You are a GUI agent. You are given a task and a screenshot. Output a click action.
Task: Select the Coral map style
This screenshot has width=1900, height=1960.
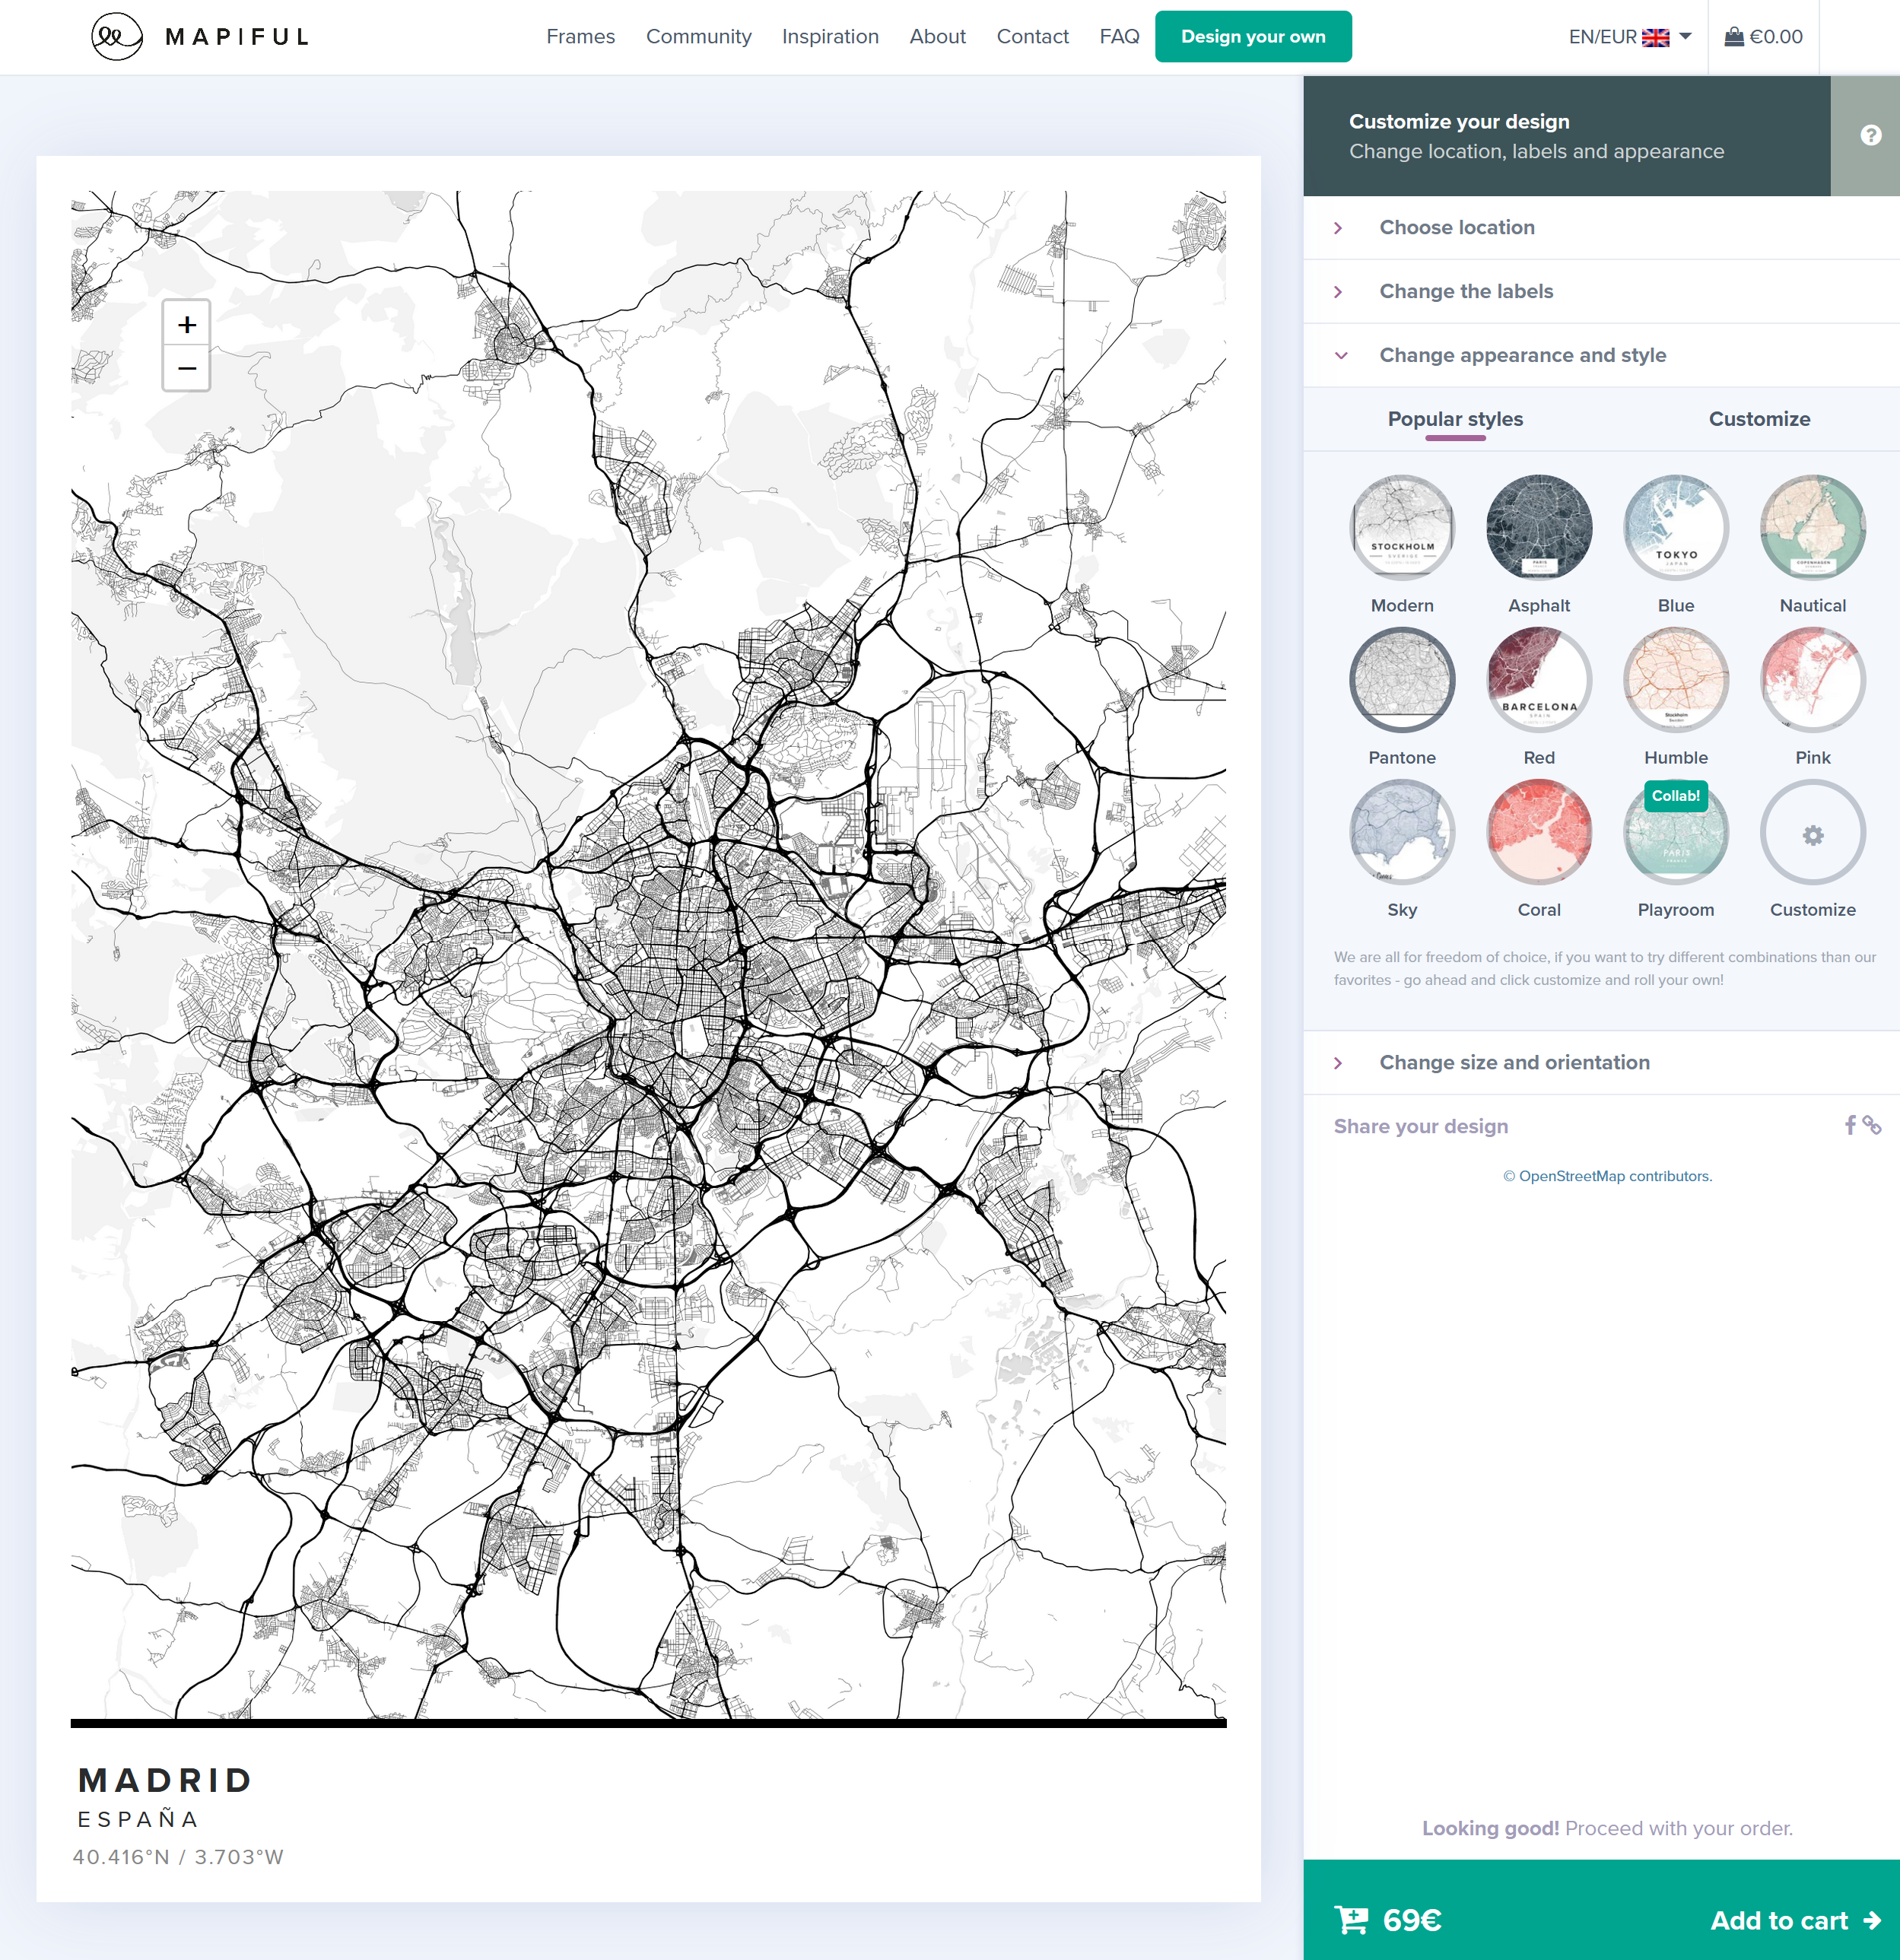1539,833
